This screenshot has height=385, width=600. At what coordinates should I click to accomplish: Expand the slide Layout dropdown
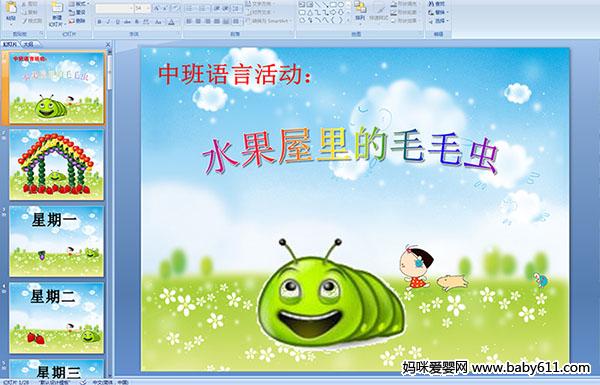coord(79,3)
